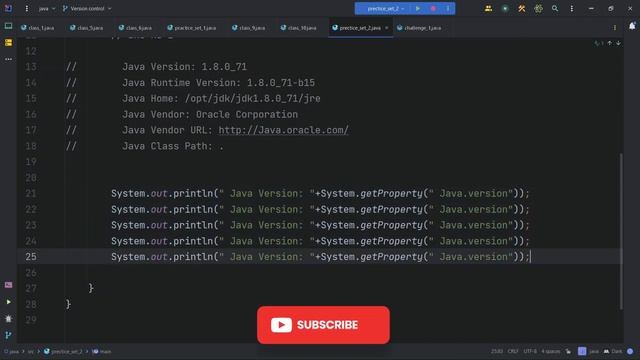Viewport: 640px width, 360px height.
Task: Click the 'Java Version: 1.8.0_71' comment
Action: click(184, 67)
